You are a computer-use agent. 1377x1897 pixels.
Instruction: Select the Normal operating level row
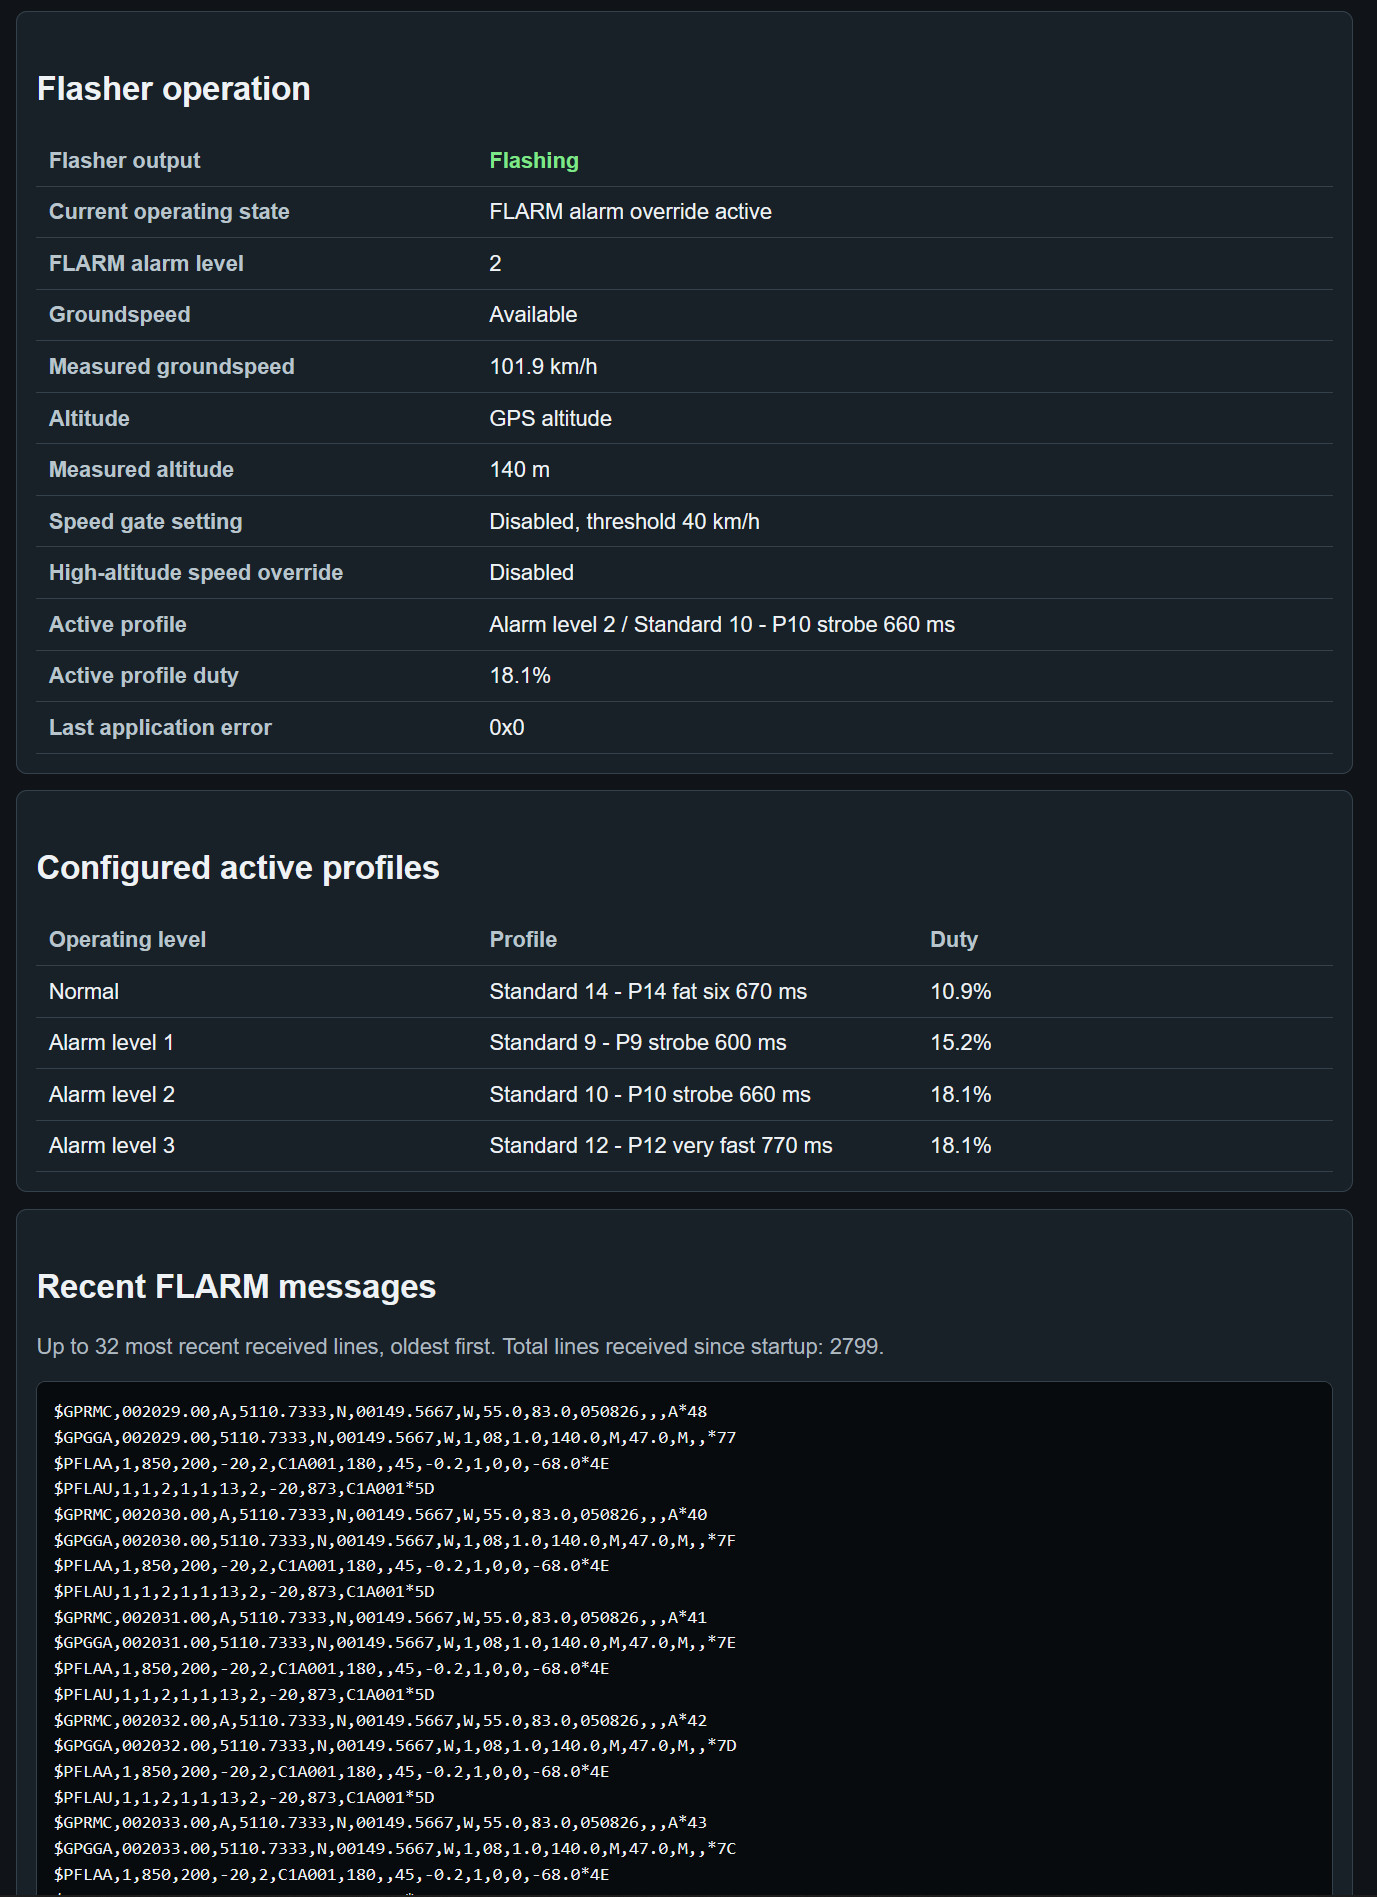click(x=684, y=992)
